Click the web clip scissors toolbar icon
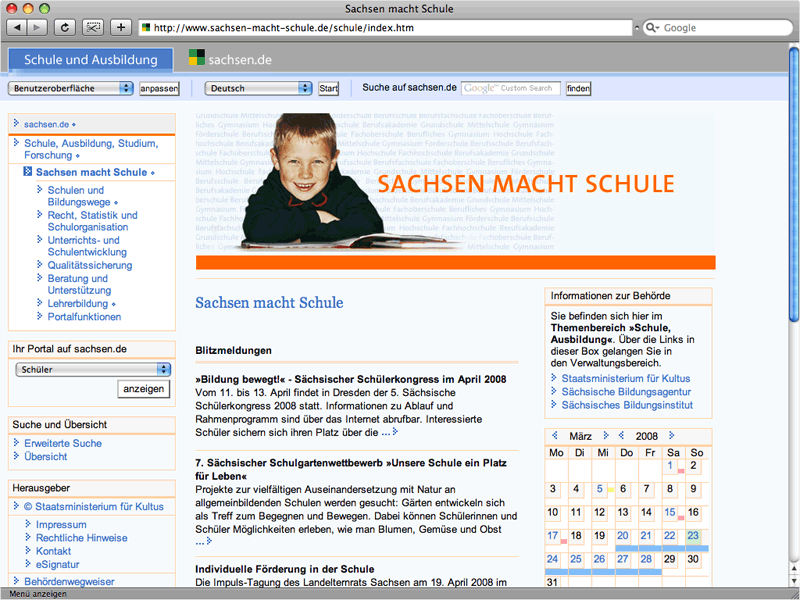 [x=93, y=27]
